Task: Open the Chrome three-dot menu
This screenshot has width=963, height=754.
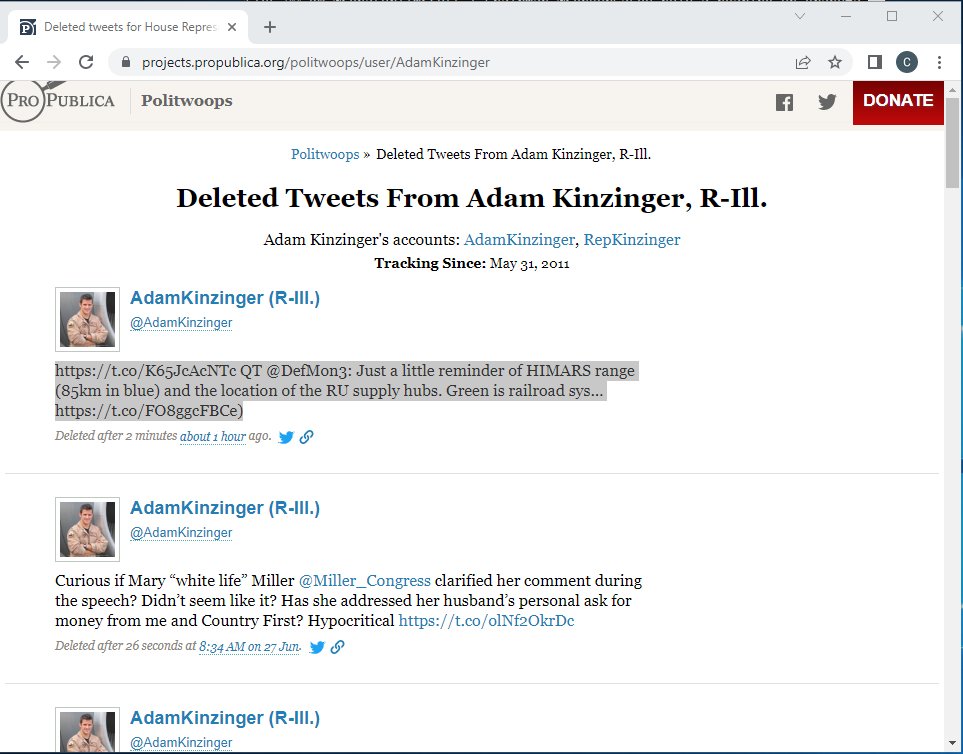Action: click(939, 62)
